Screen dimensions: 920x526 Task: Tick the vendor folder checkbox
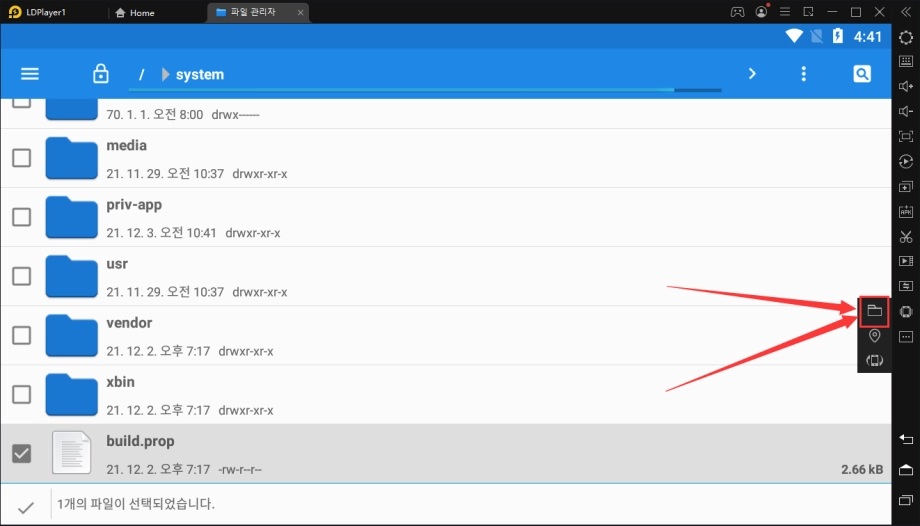[x=22, y=336]
